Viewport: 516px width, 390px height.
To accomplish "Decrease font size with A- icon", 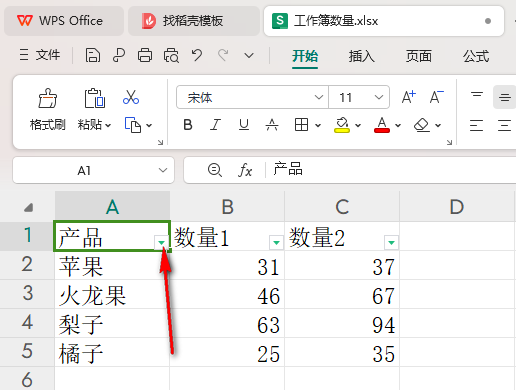I will tap(436, 97).
